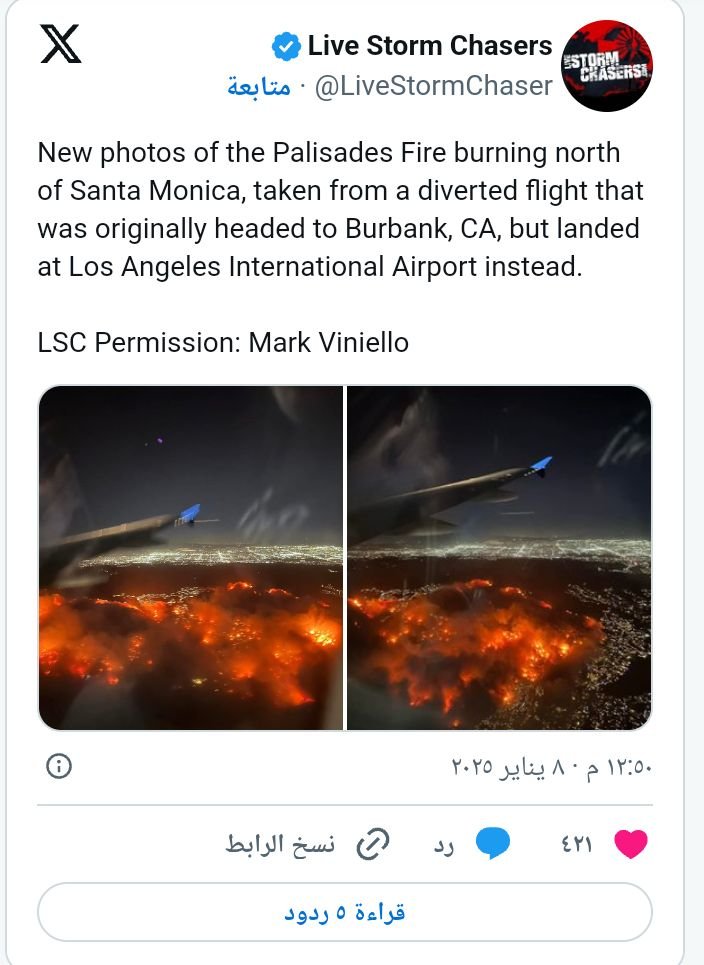The height and width of the screenshot is (965, 704).
Task: Click the رد reply label
Action: [x=445, y=845]
